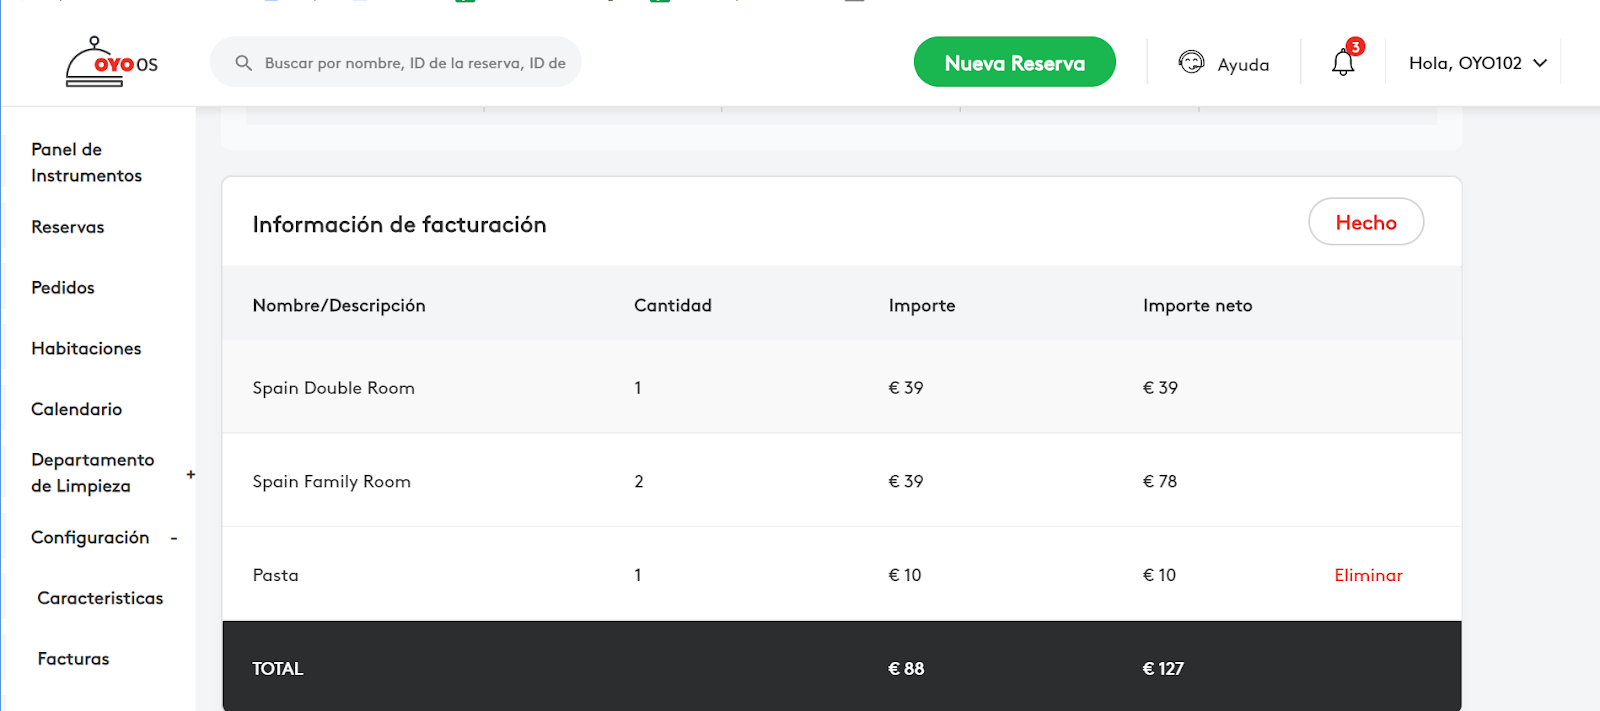Open Habitaciones in the sidebar
This screenshot has width=1600, height=711.
click(86, 348)
